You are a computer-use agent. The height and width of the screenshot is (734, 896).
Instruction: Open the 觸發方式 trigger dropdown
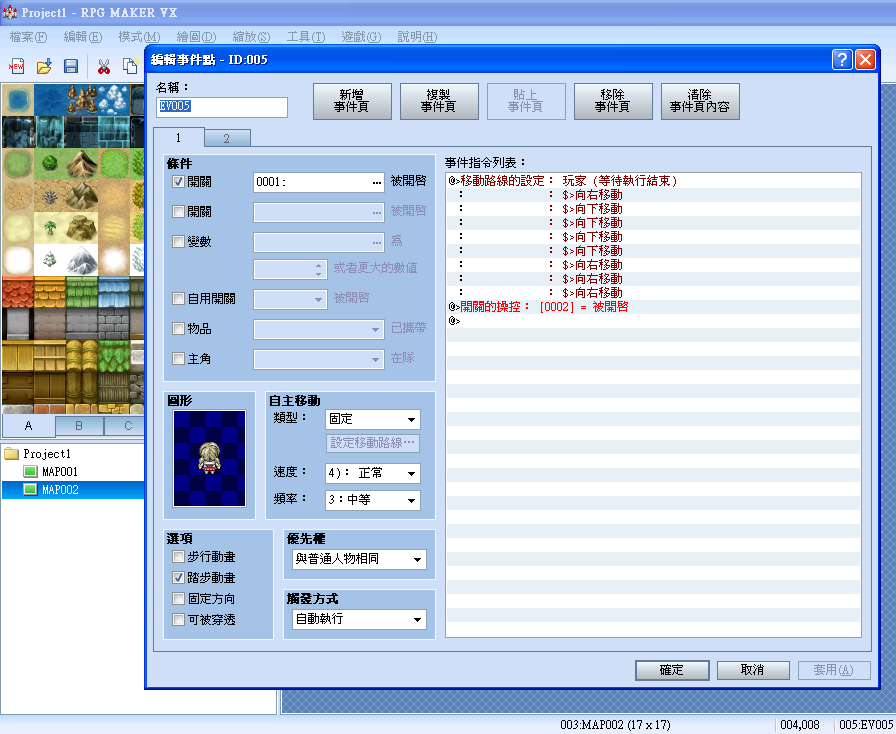pyautogui.click(x=359, y=619)
